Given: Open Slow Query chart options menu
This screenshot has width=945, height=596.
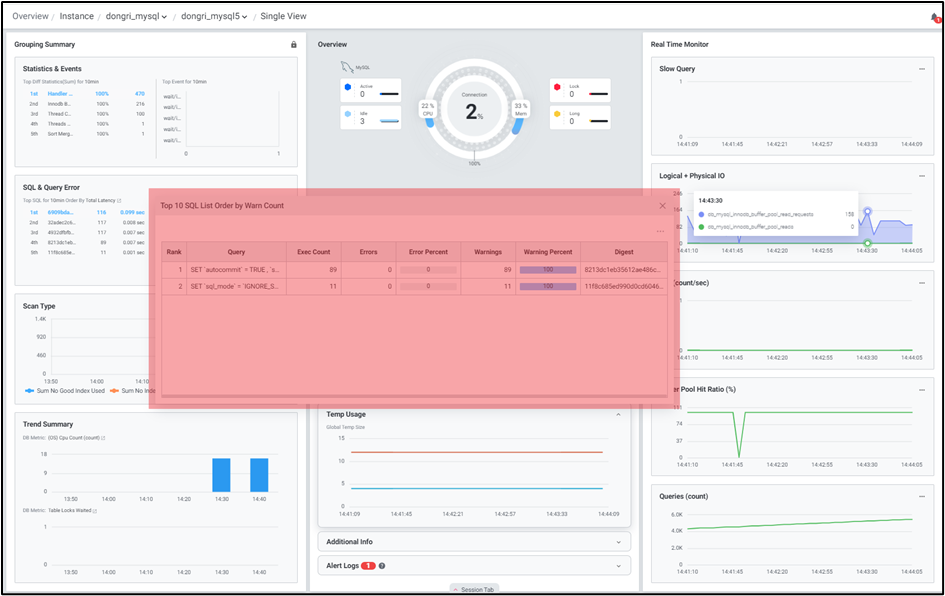Looking at the screenshot, I should pos(921,69).
